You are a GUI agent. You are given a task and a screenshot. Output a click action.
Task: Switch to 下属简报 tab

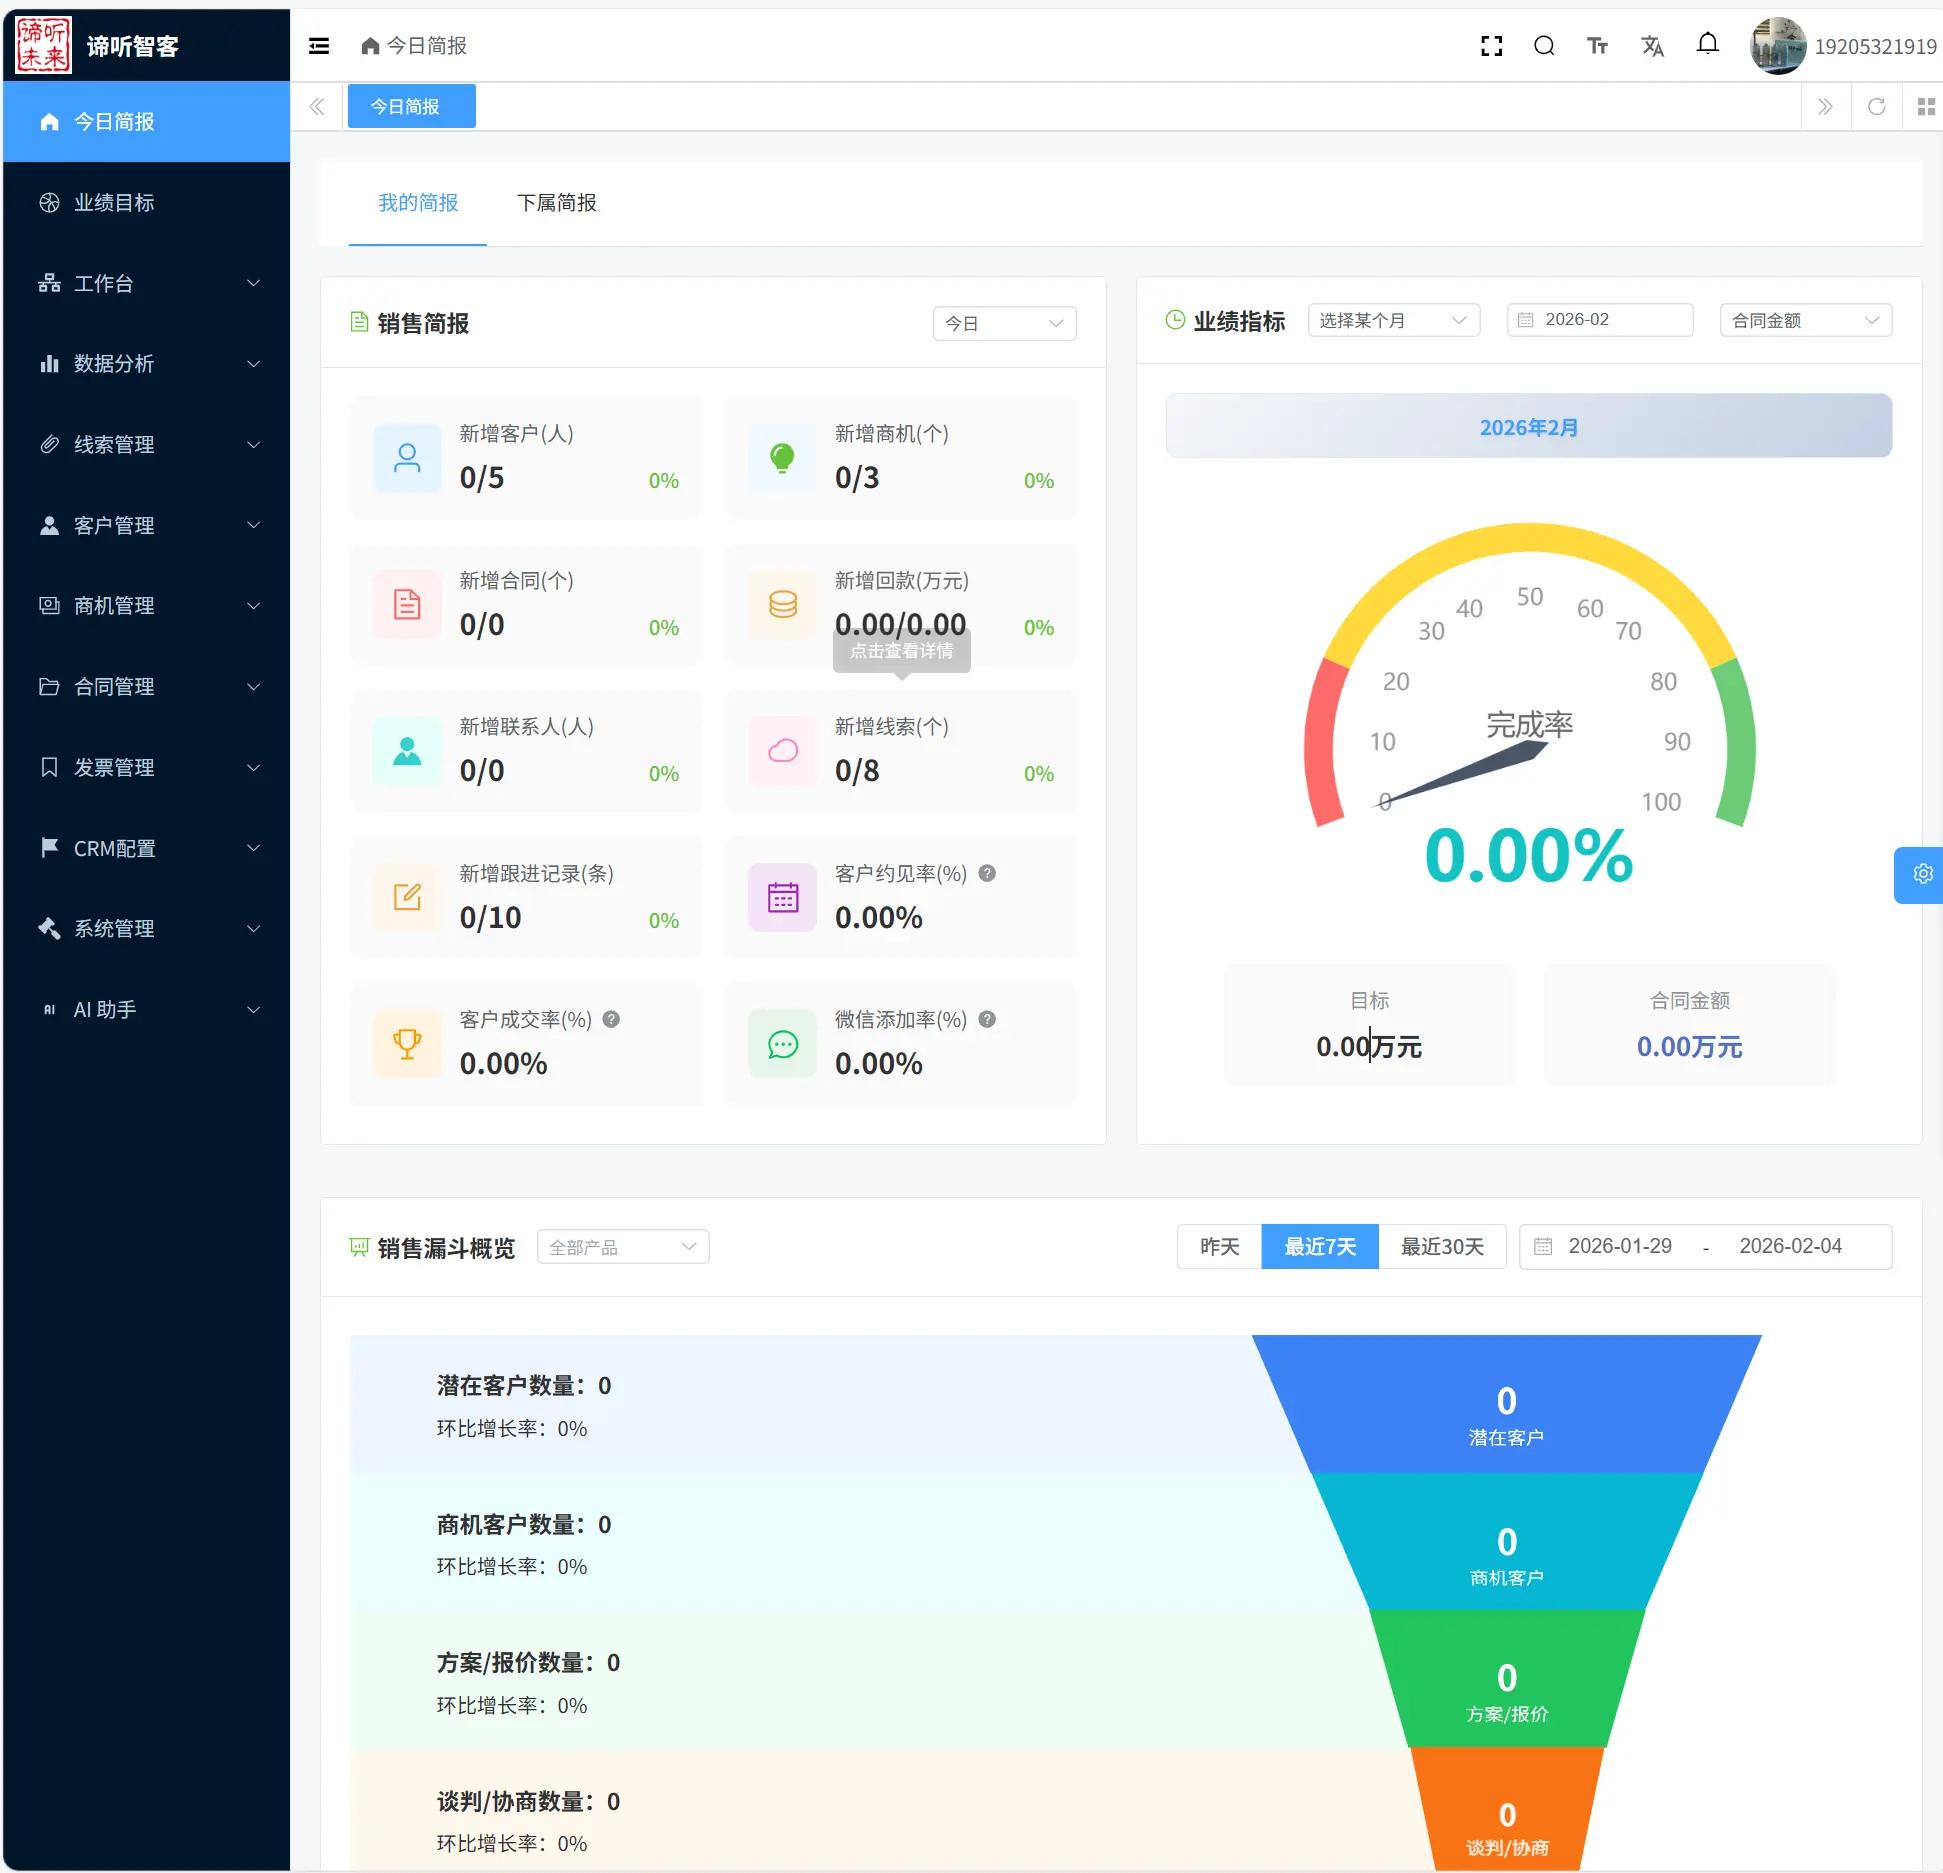click(557, 203)
